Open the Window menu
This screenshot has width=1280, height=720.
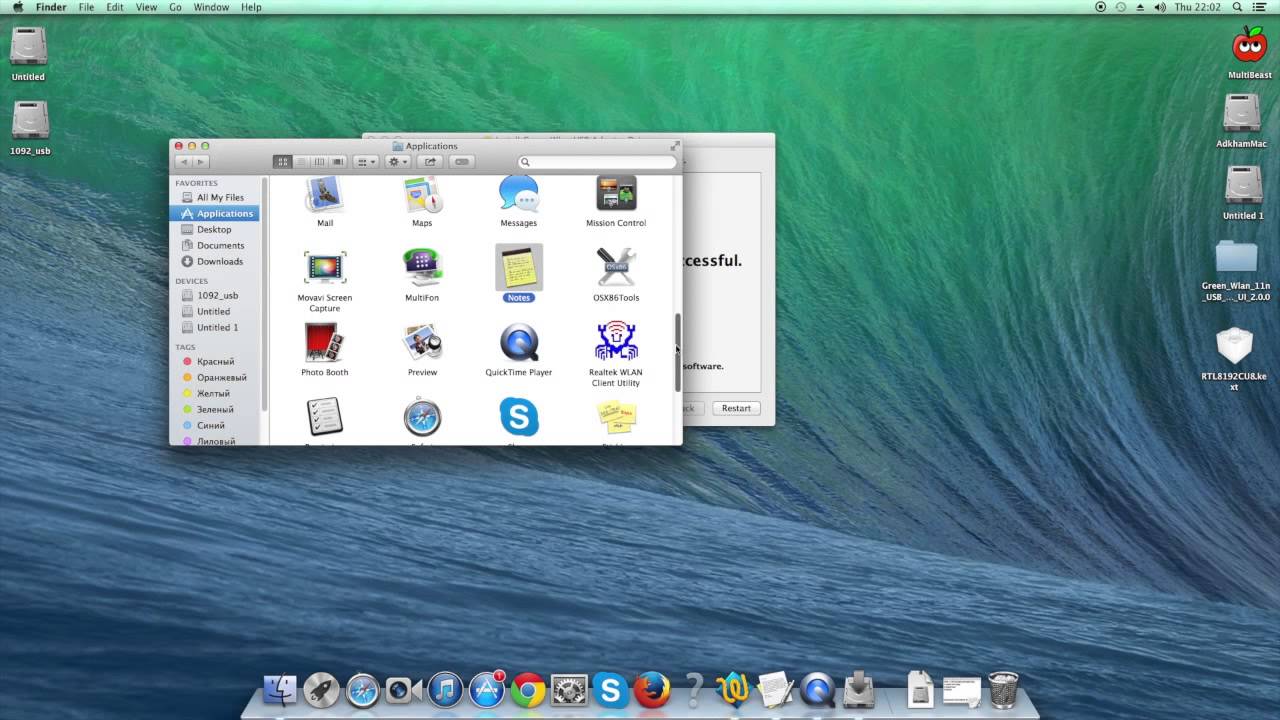click(211, 7)
